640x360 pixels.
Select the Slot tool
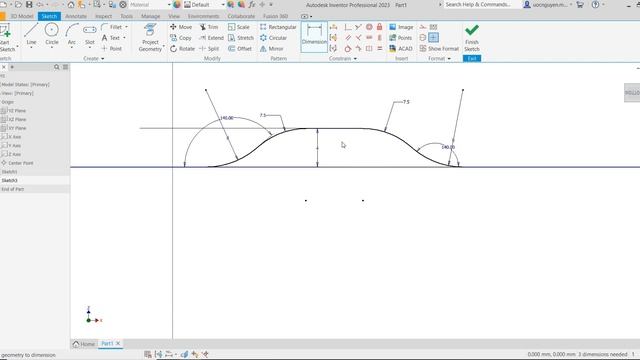(89, 34)
